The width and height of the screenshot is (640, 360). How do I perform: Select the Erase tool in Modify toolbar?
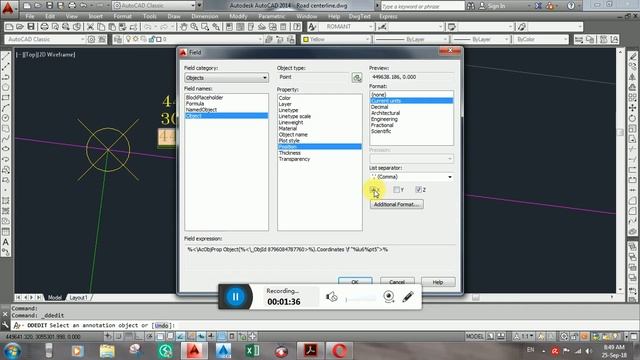pos(633,56)
